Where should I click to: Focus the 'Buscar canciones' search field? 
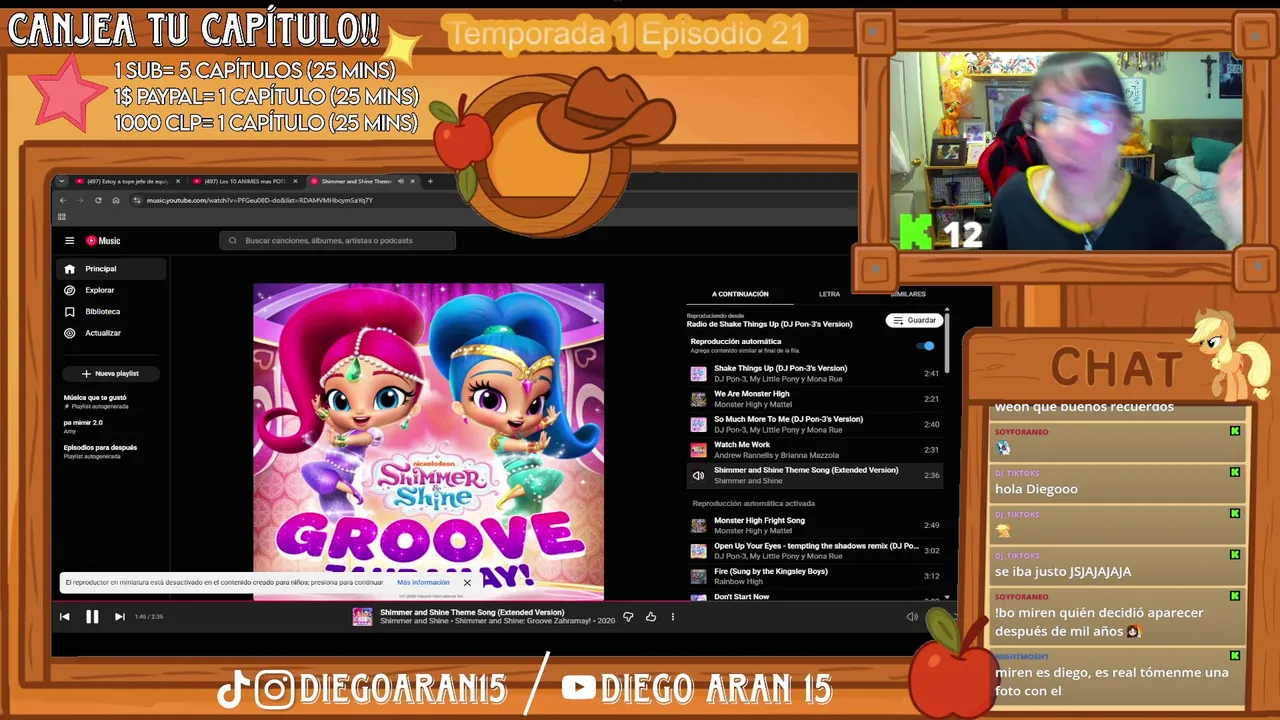[x=337, y=240]
